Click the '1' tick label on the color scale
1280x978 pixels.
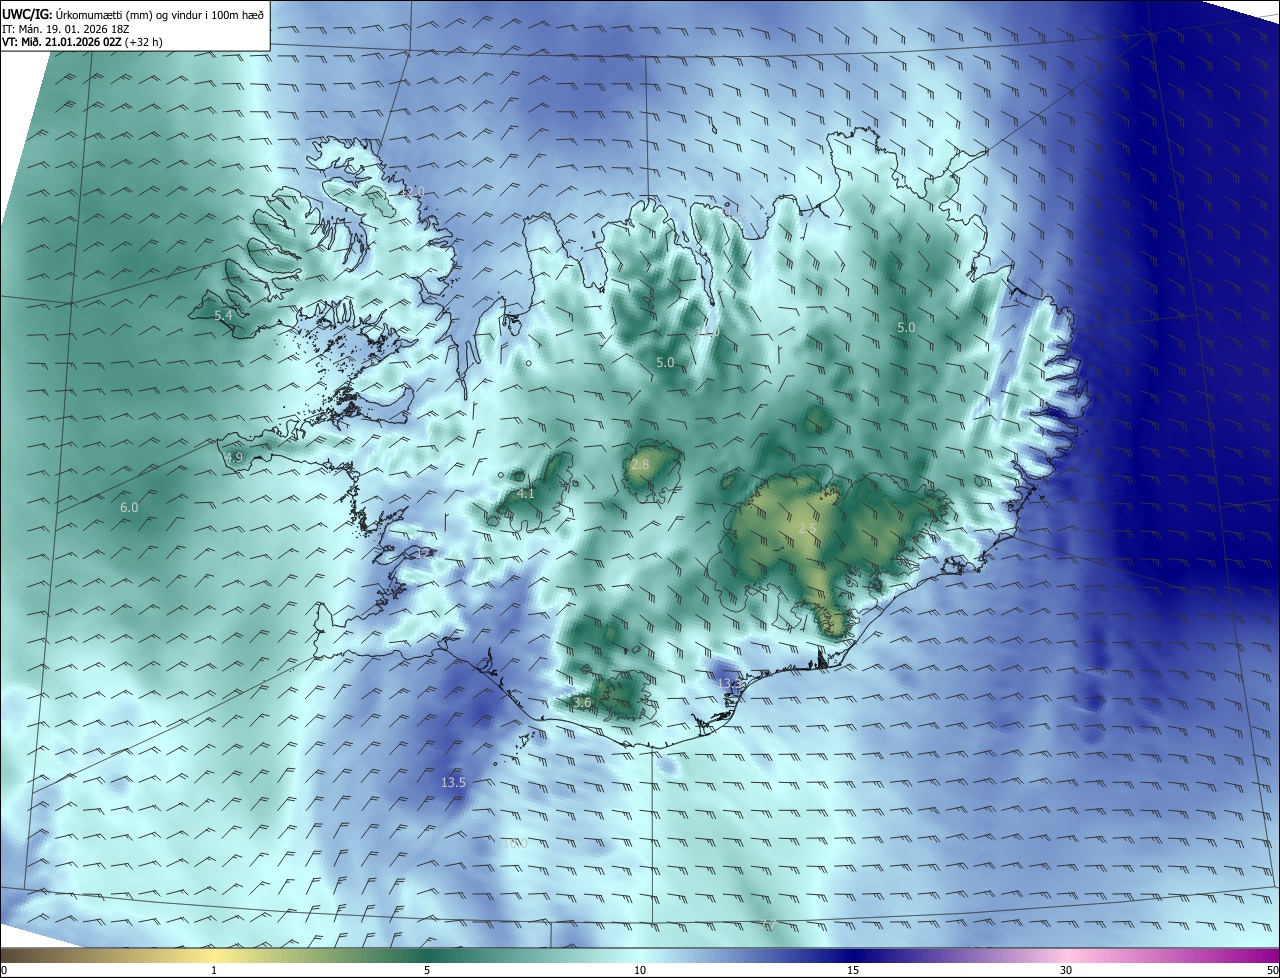(214, 970)
